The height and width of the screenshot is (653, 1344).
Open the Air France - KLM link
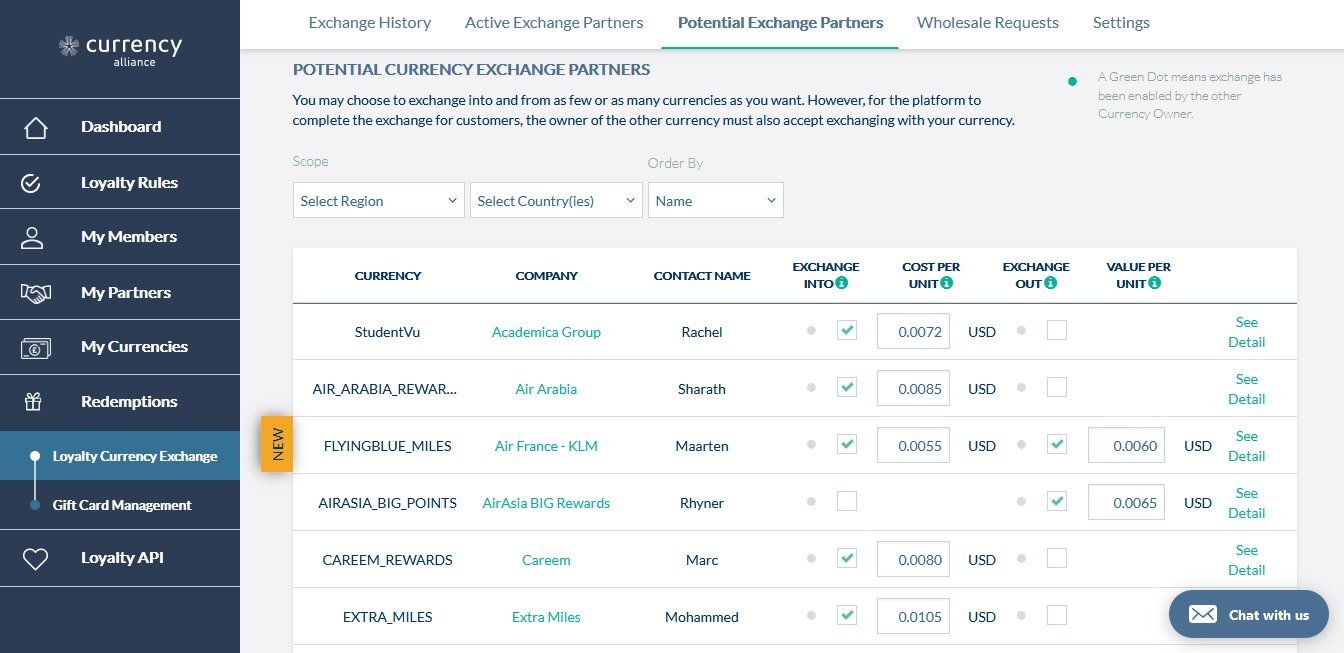pyautogui.click(x=546, y=446)
